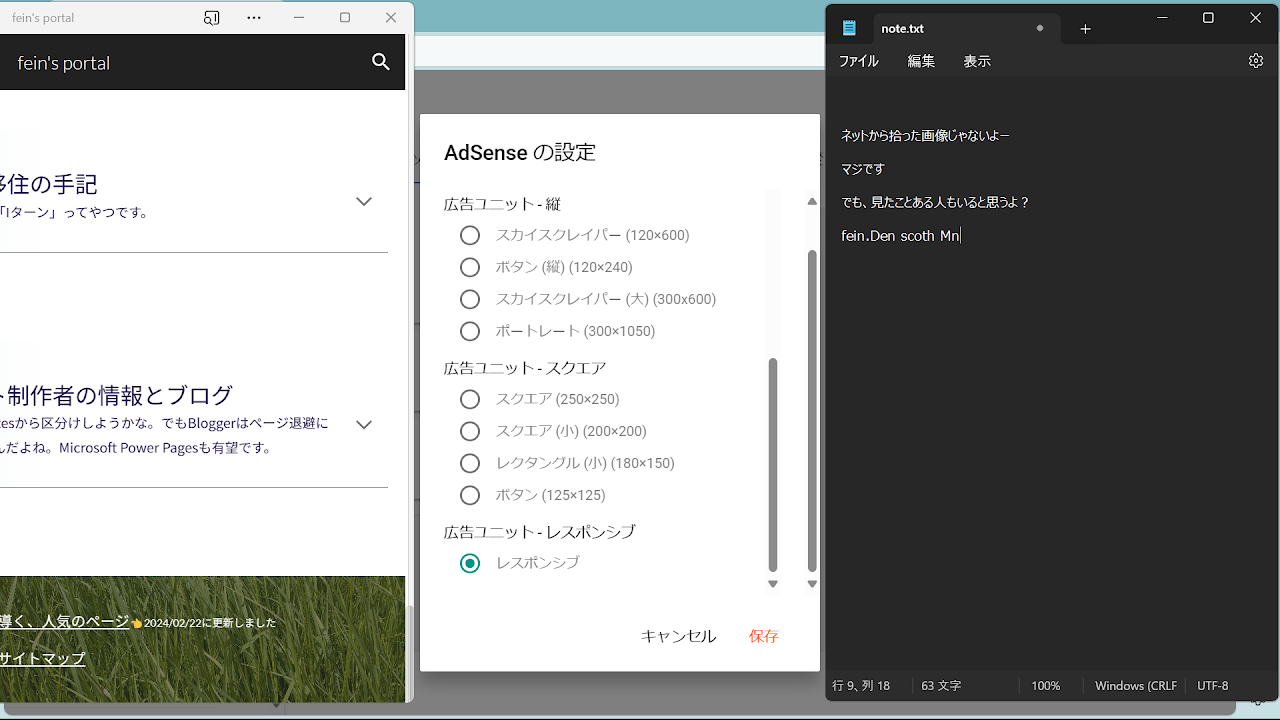Click AdSense の設定 dialog title
Screen dimensions: 1280x720
point(520,153)
